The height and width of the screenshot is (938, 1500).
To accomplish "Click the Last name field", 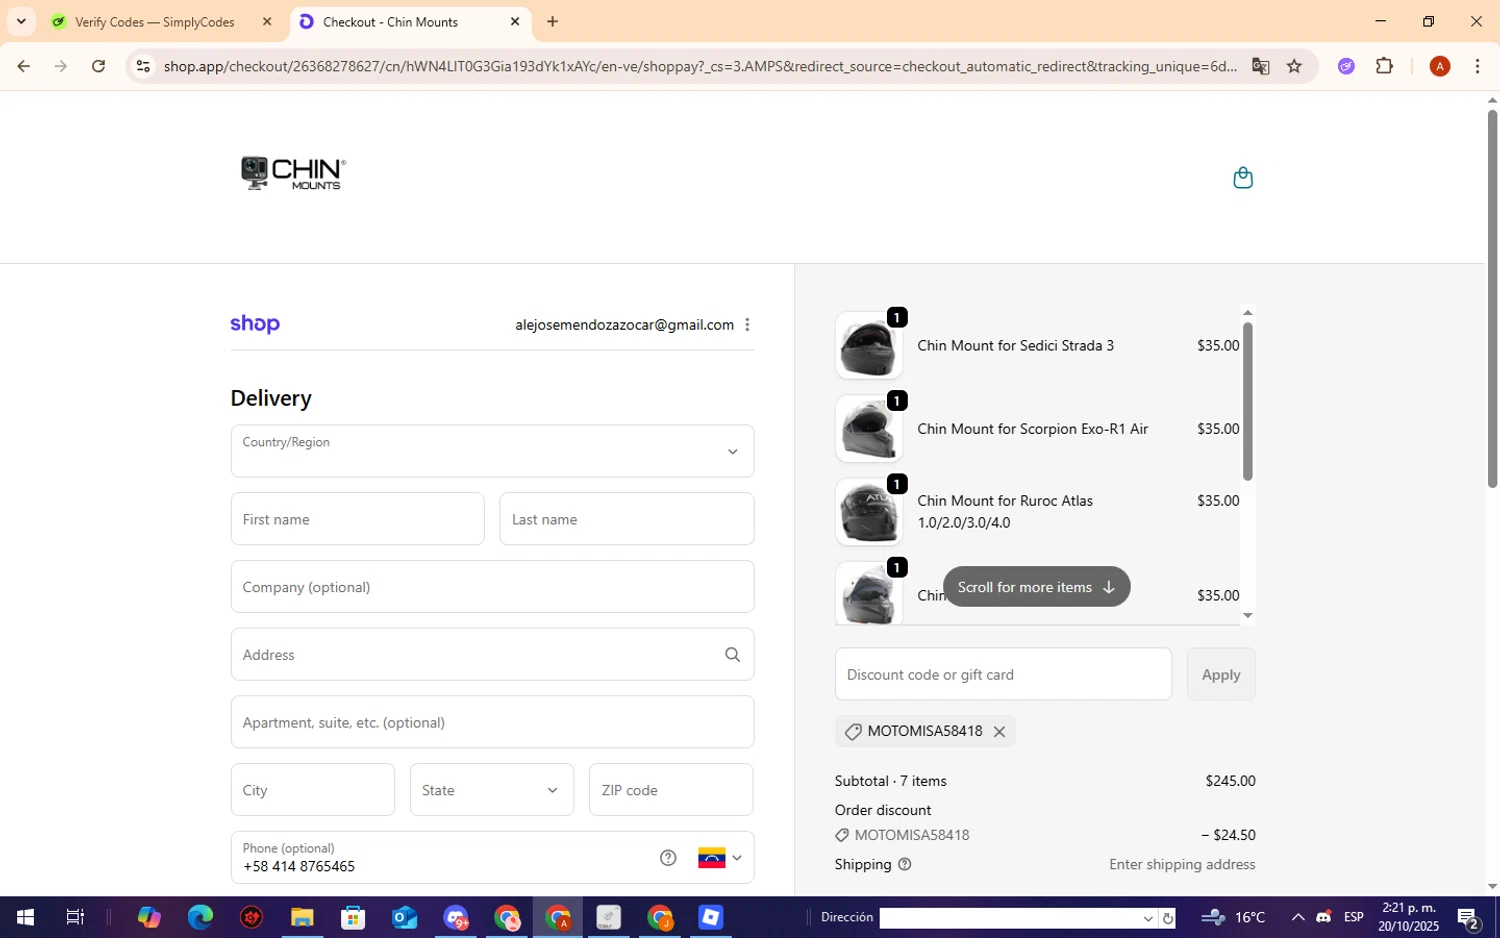I will click(x=627, y=519).
